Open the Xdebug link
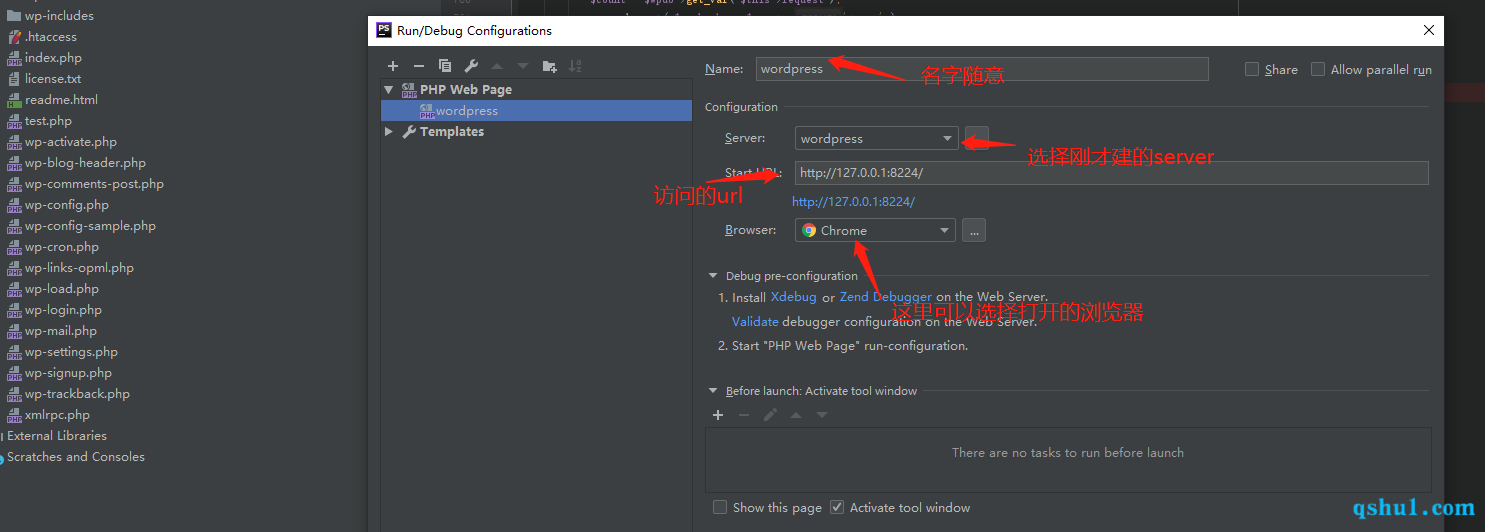This screenshot has height=532, width=1485. tap(794, 297)
